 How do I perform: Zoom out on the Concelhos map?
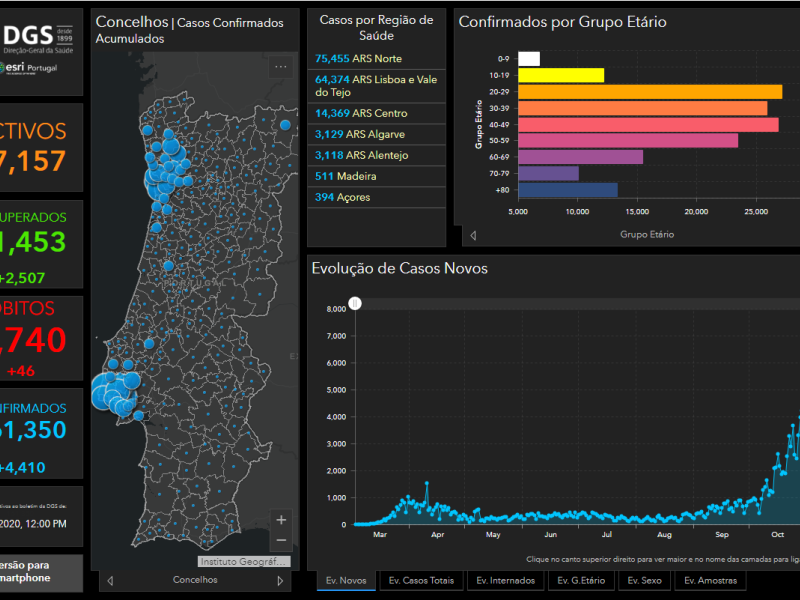click(281, 540)
